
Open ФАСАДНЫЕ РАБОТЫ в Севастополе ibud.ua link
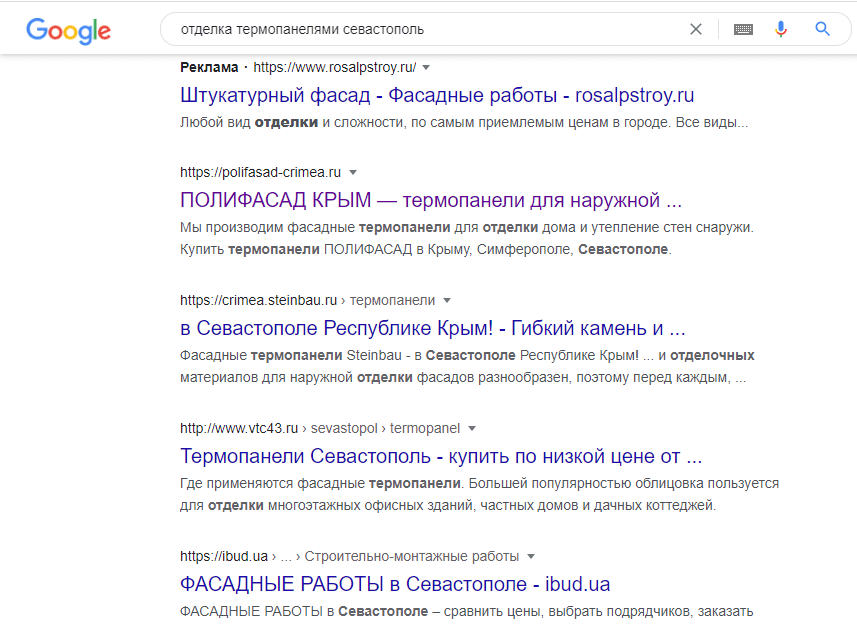tap(395, 584)
